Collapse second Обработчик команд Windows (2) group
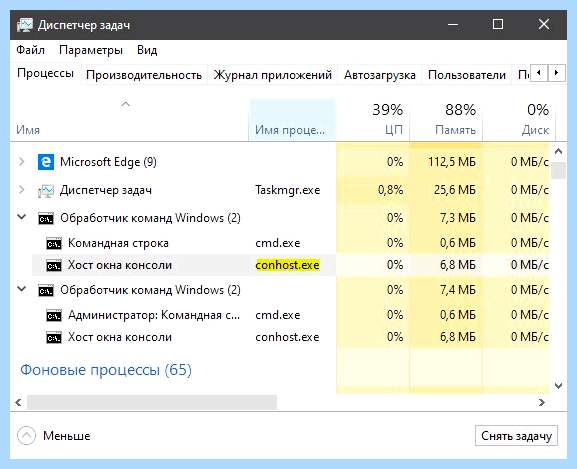Viewport: 577px width, 469px height. (22, 289)
